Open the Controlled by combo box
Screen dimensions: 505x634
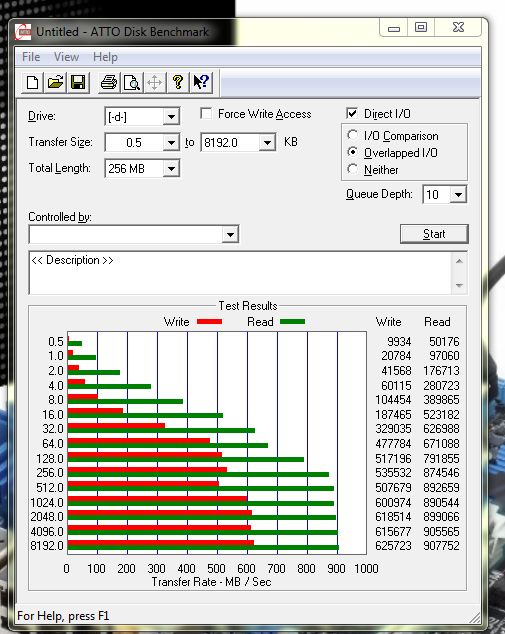pos(134,235)
